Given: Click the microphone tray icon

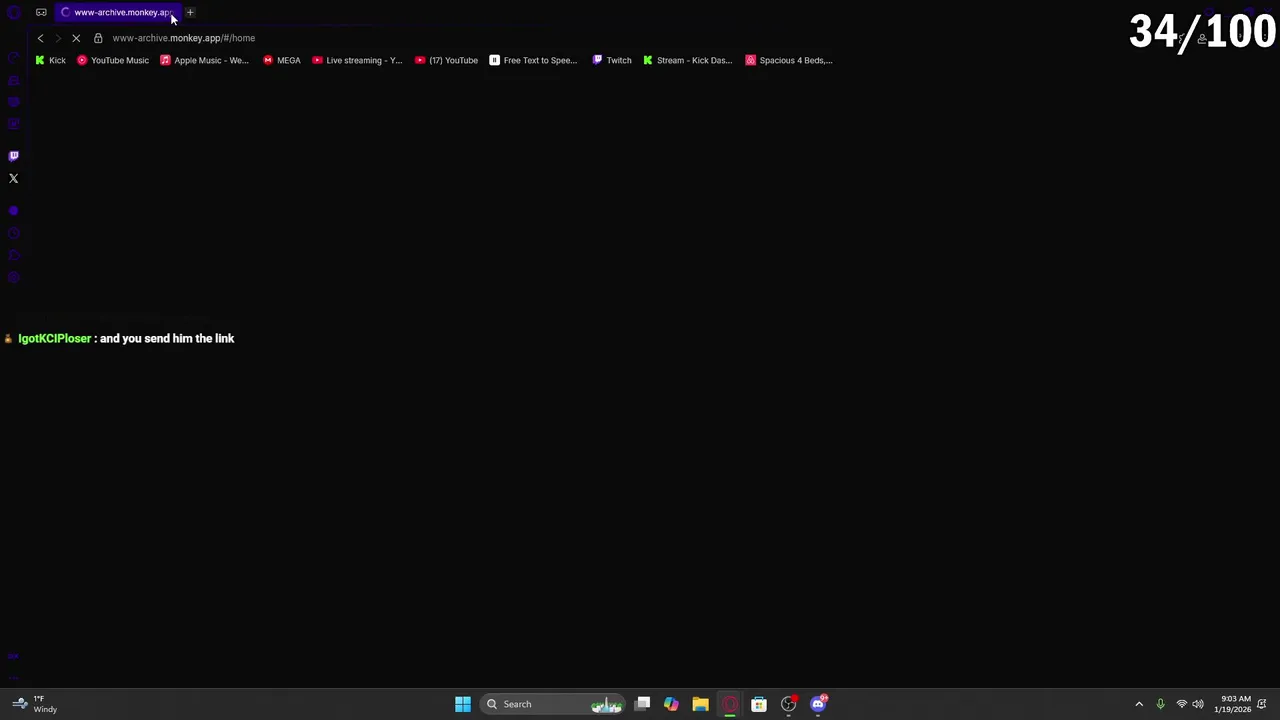Looking at the screenshot, I should tap(1160, 704).
